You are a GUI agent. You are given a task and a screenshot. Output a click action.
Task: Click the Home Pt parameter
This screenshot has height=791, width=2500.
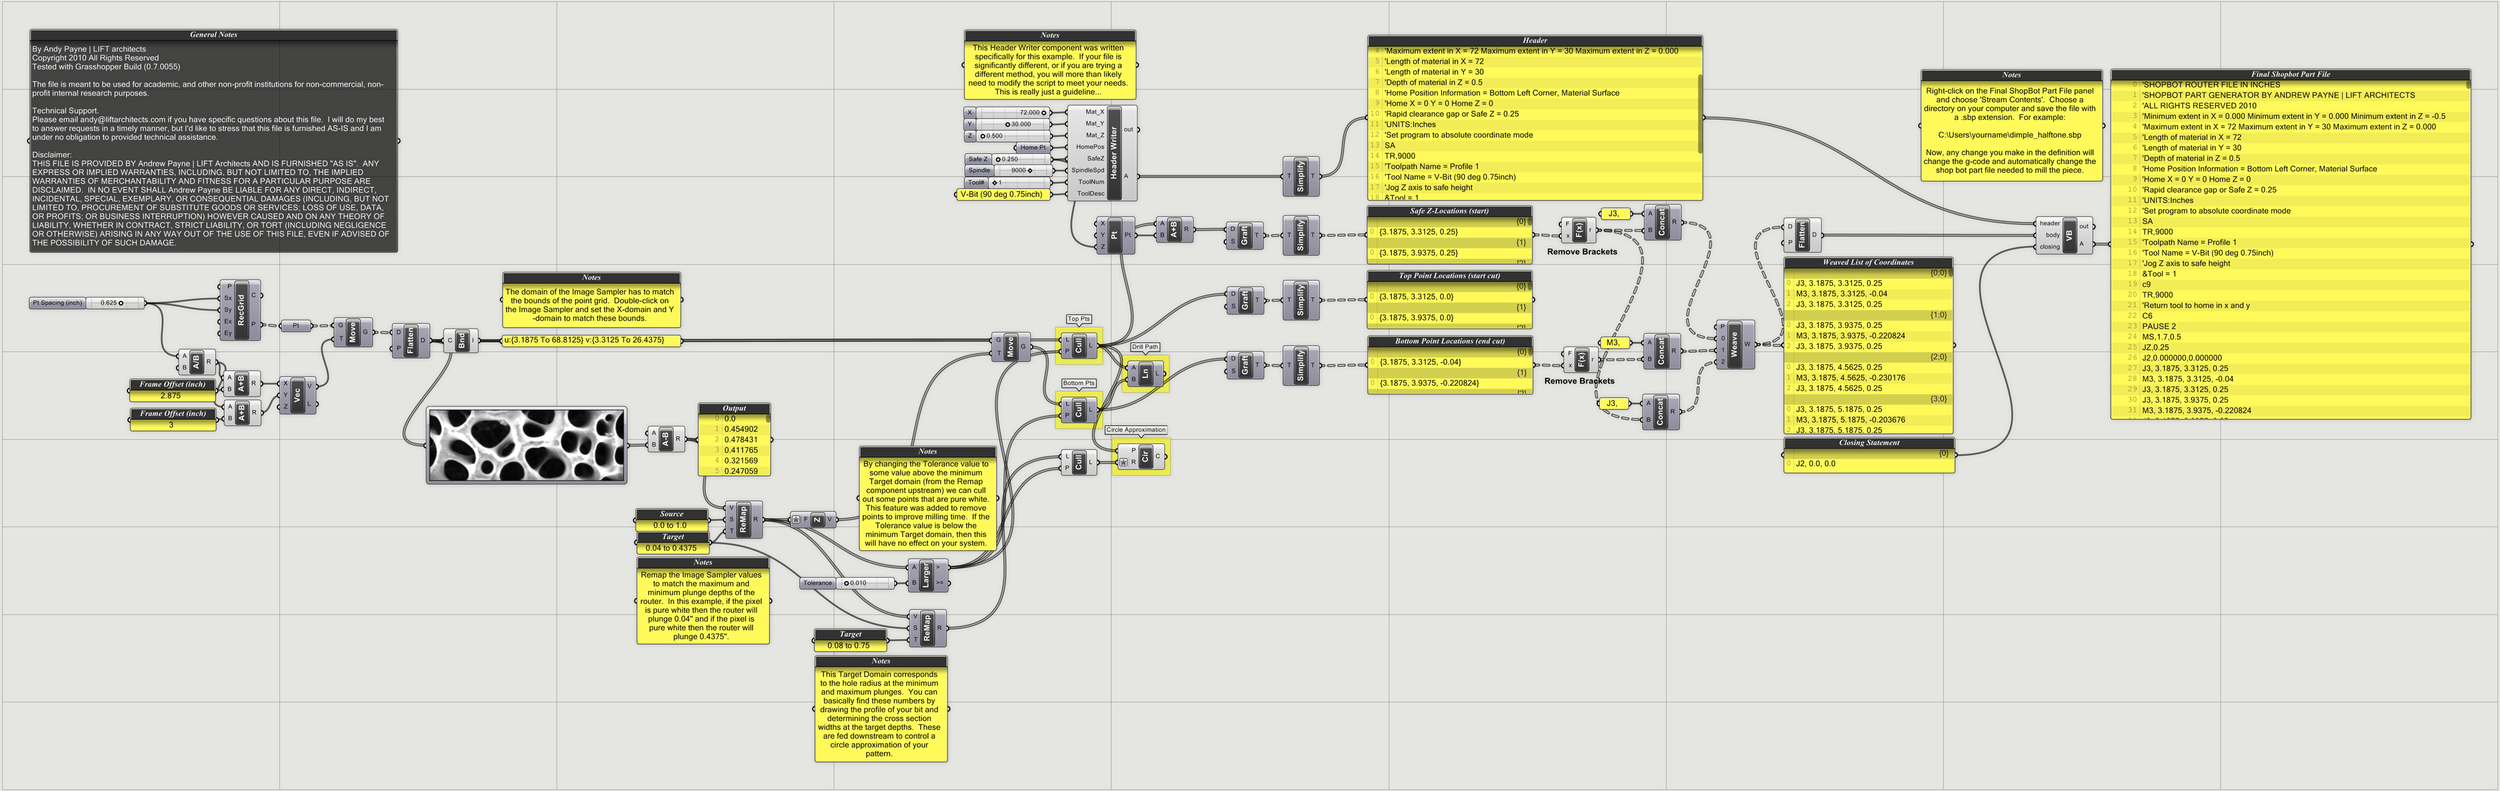(1032, 148)
